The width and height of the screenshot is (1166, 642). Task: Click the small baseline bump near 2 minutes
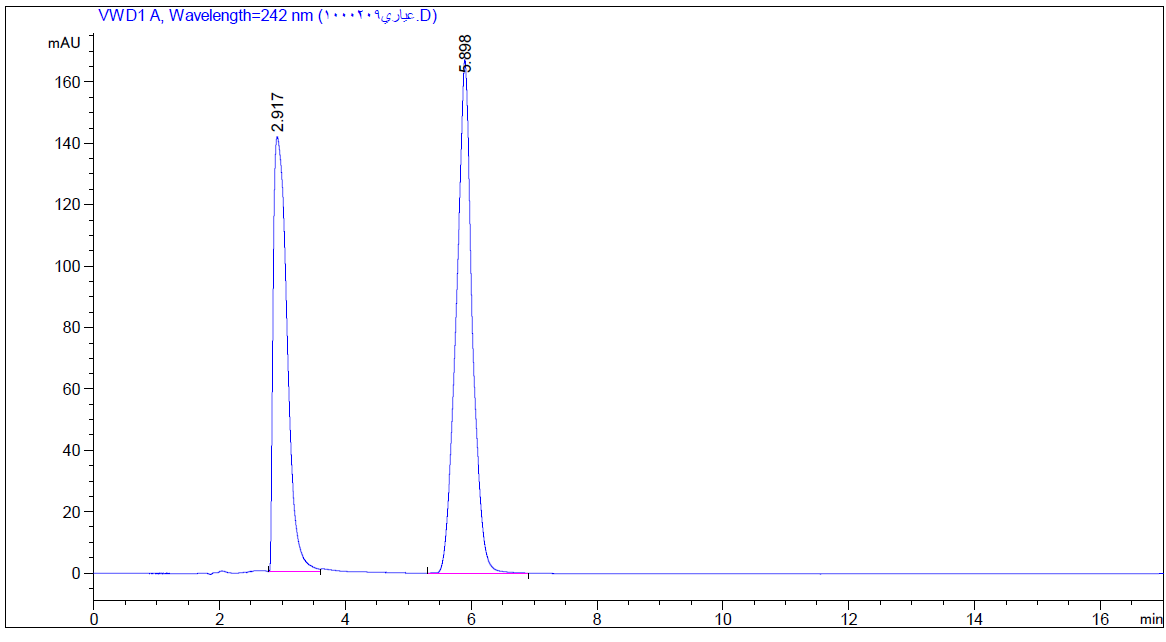[x=222, y=571]
